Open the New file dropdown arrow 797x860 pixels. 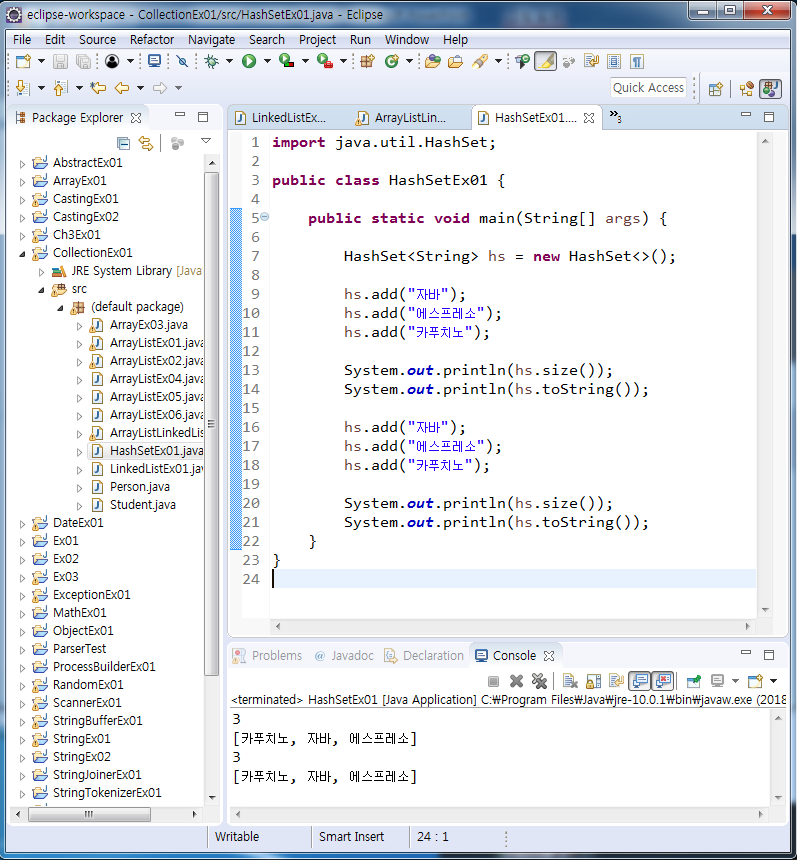[41, 61]
